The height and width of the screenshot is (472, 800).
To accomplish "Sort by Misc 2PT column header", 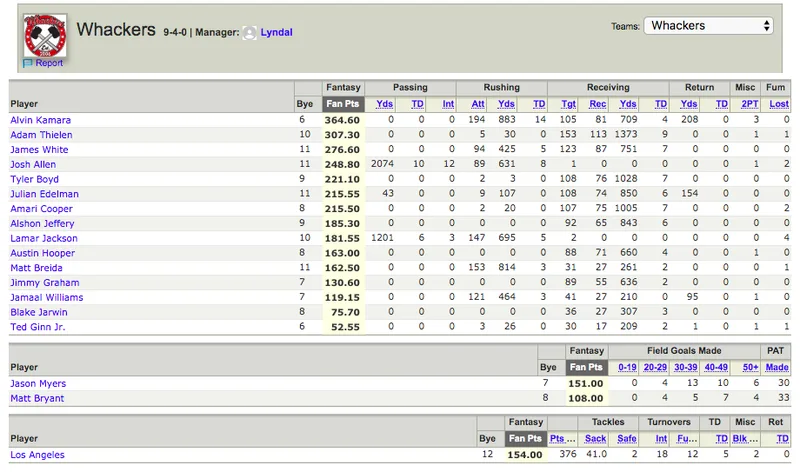I will [x=749, y=104].
